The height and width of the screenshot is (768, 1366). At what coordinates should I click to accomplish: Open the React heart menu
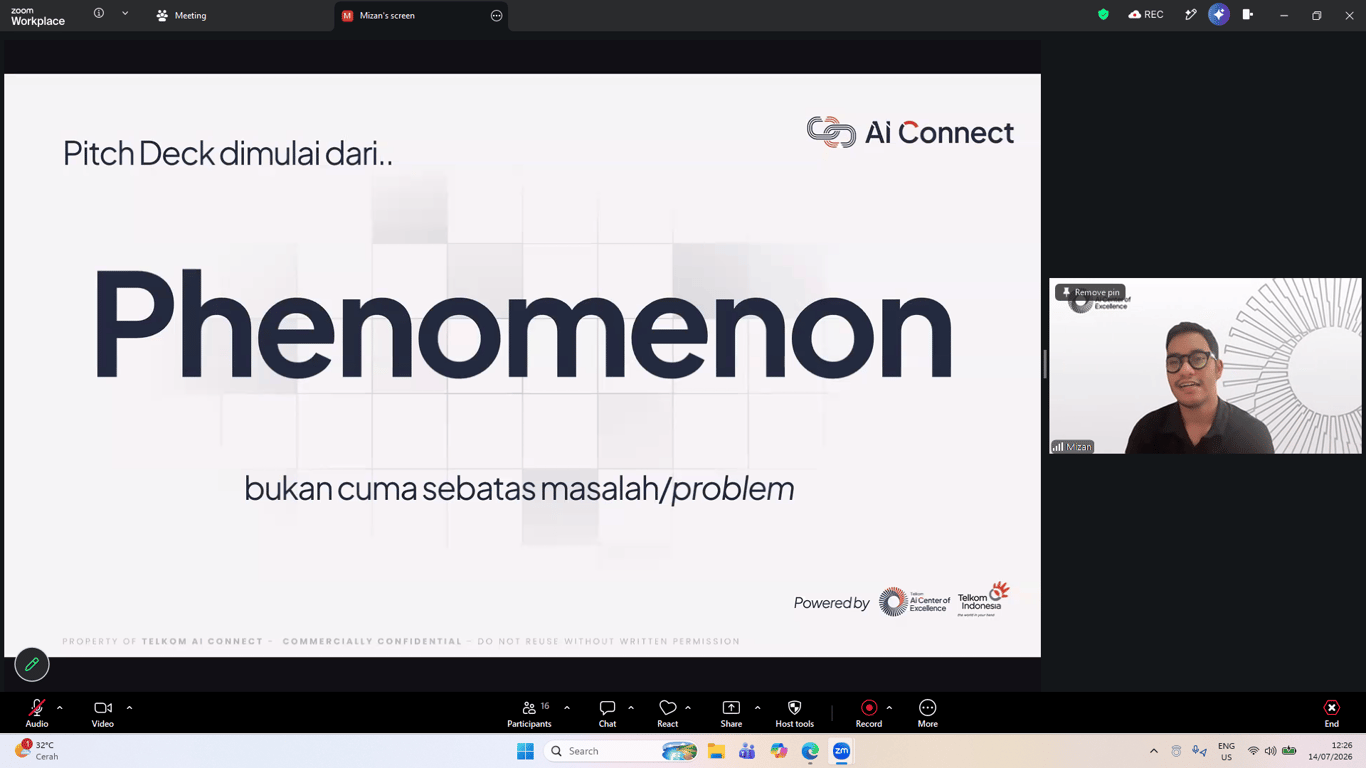[x=668, y=713]
